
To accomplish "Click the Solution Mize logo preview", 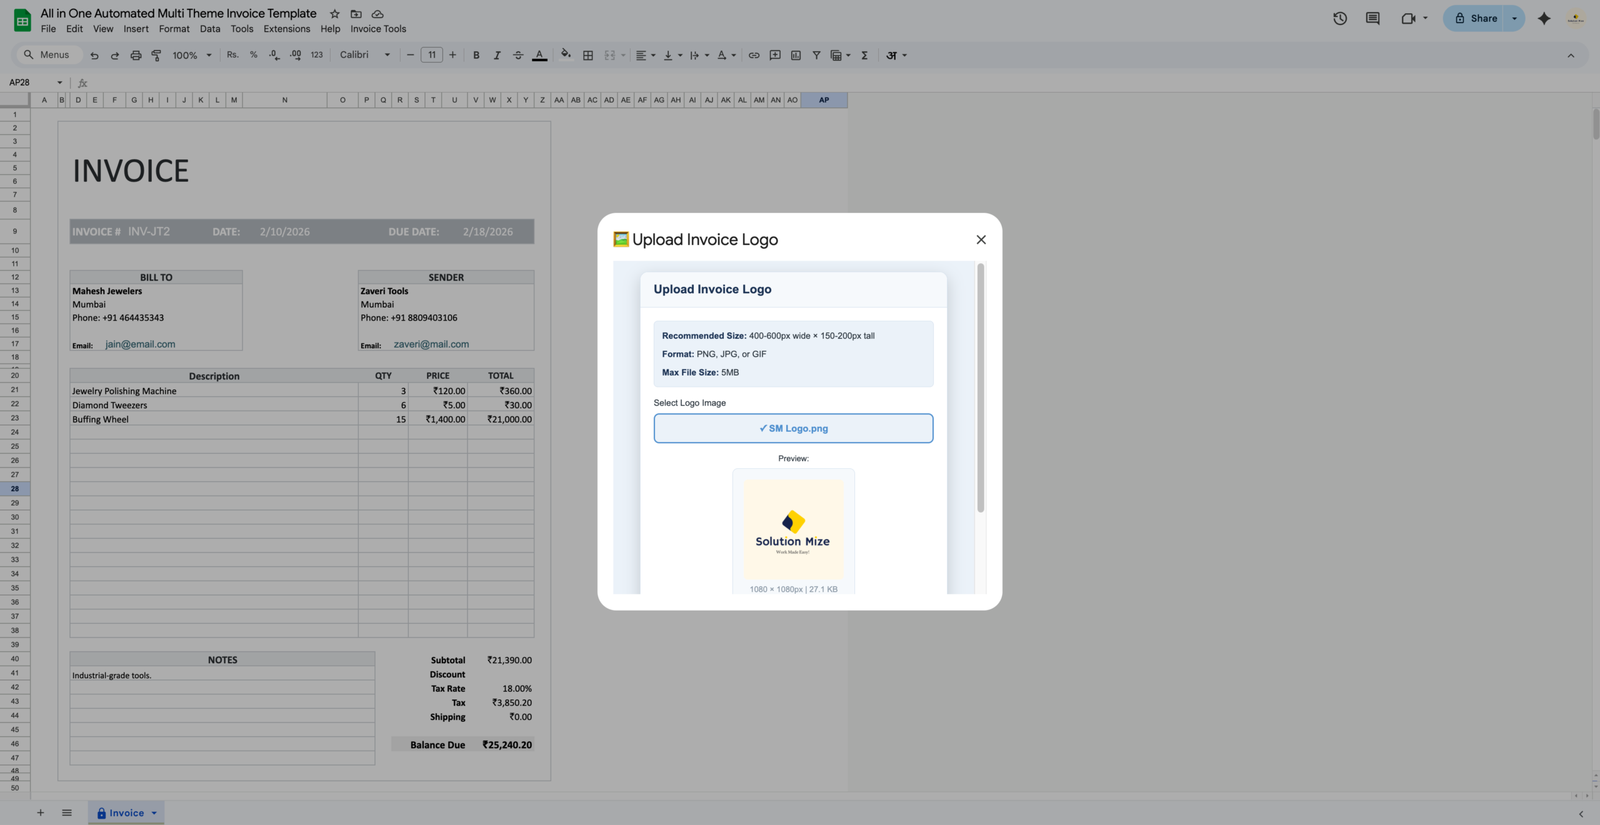I will 793,530.
